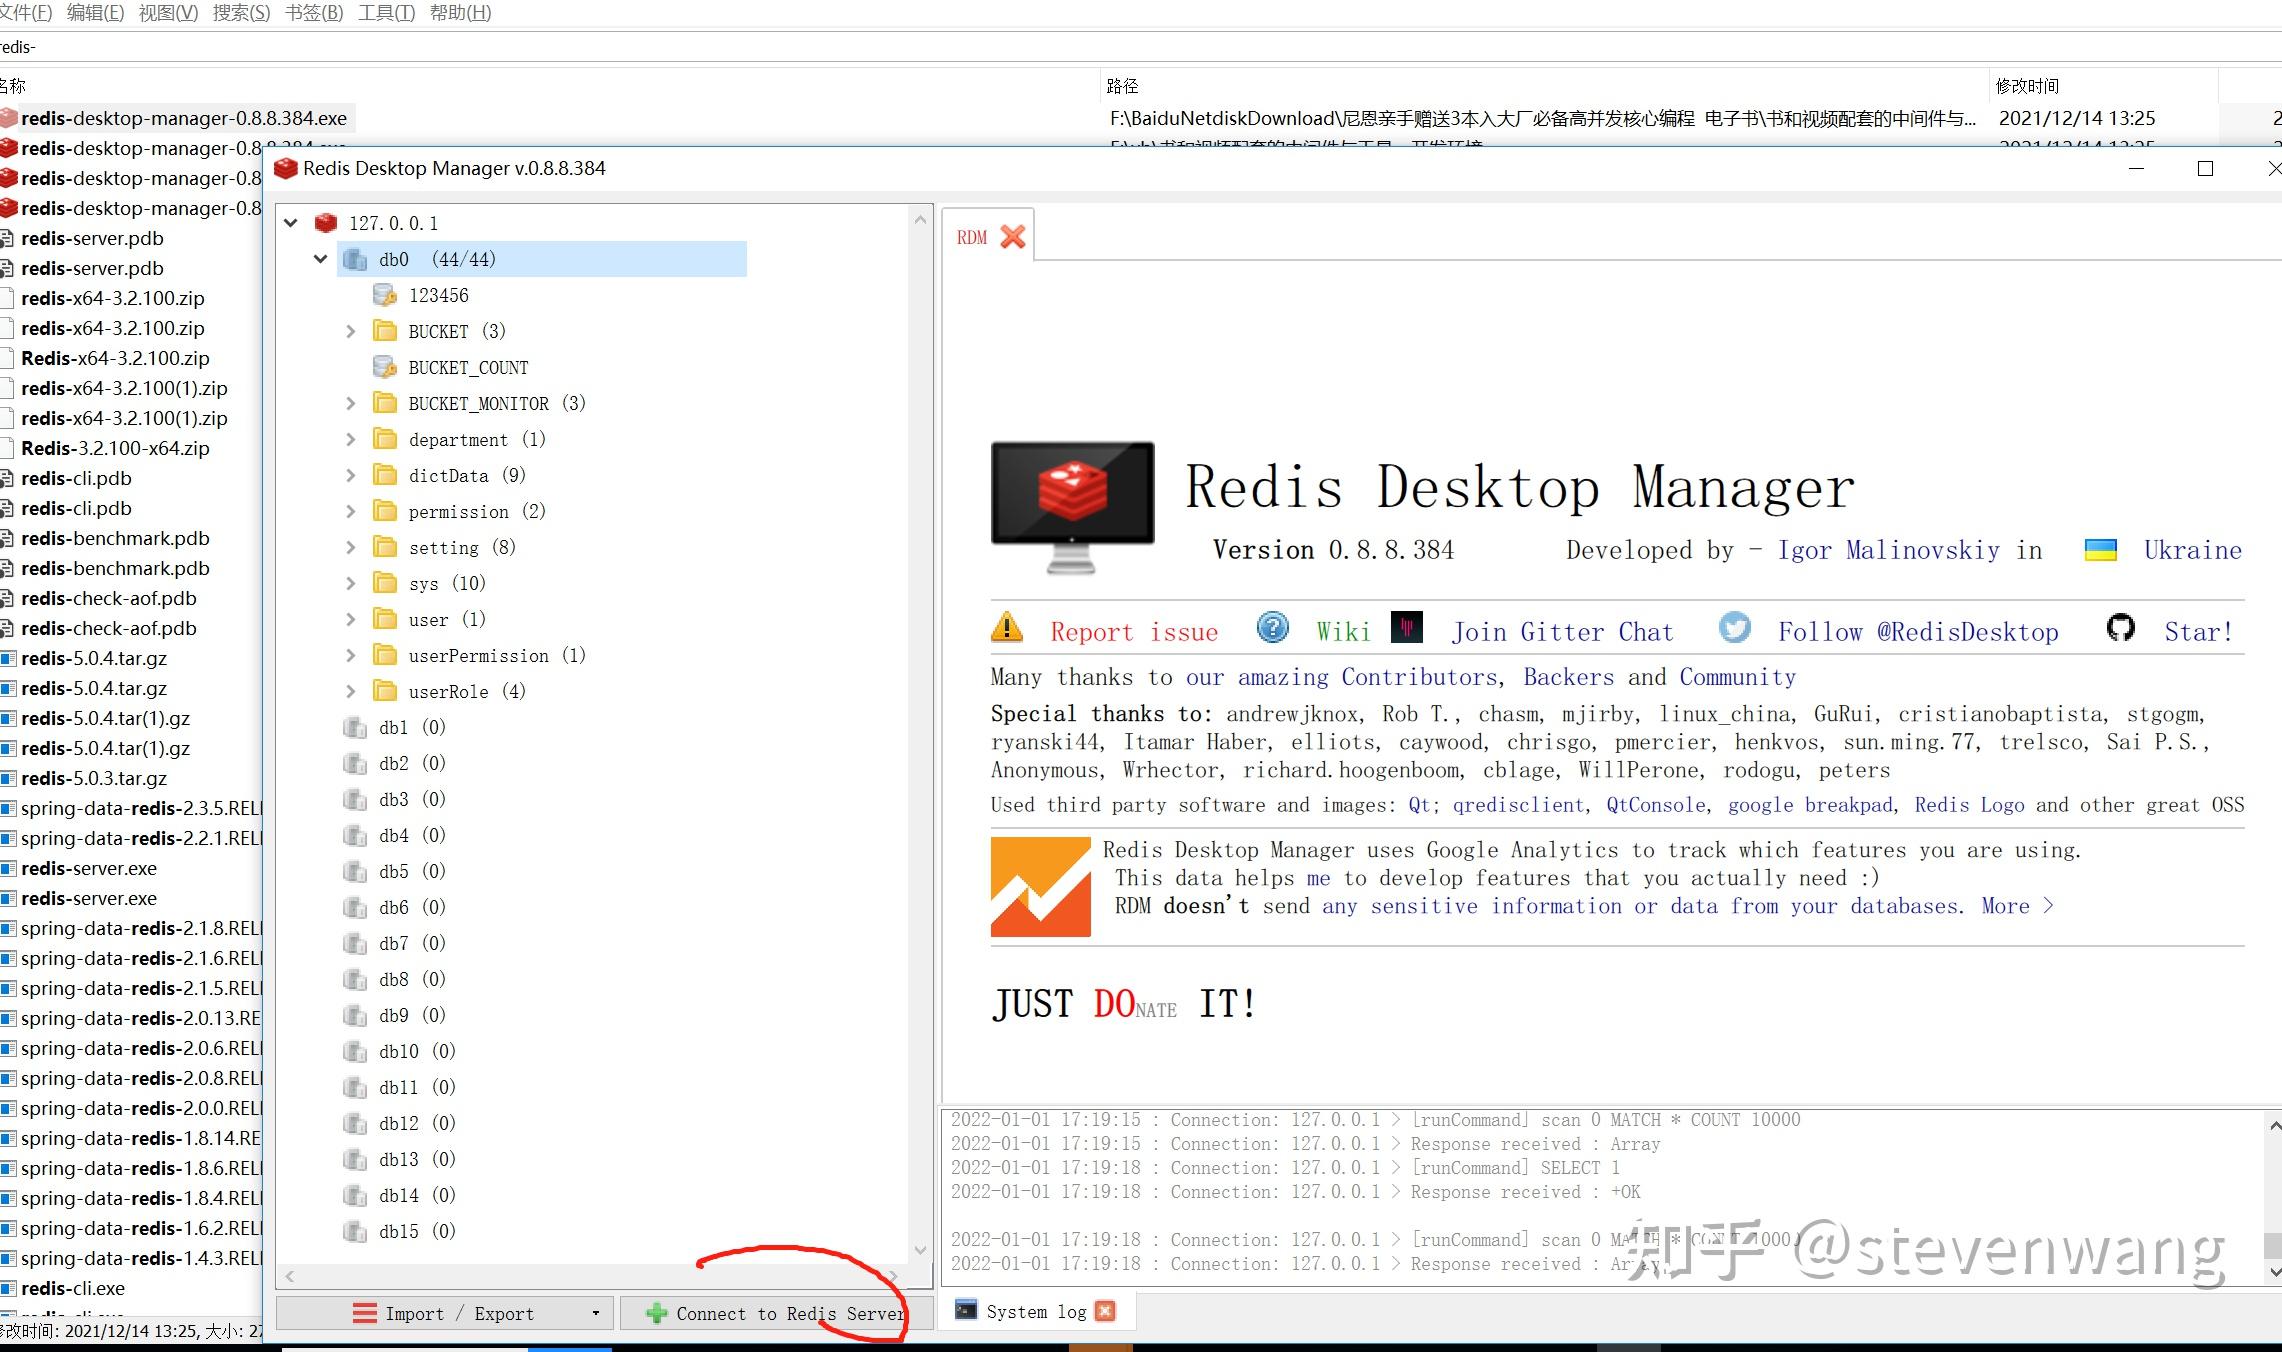
Task: Select the db10 (0) tree row
Action: [417, 1051]
